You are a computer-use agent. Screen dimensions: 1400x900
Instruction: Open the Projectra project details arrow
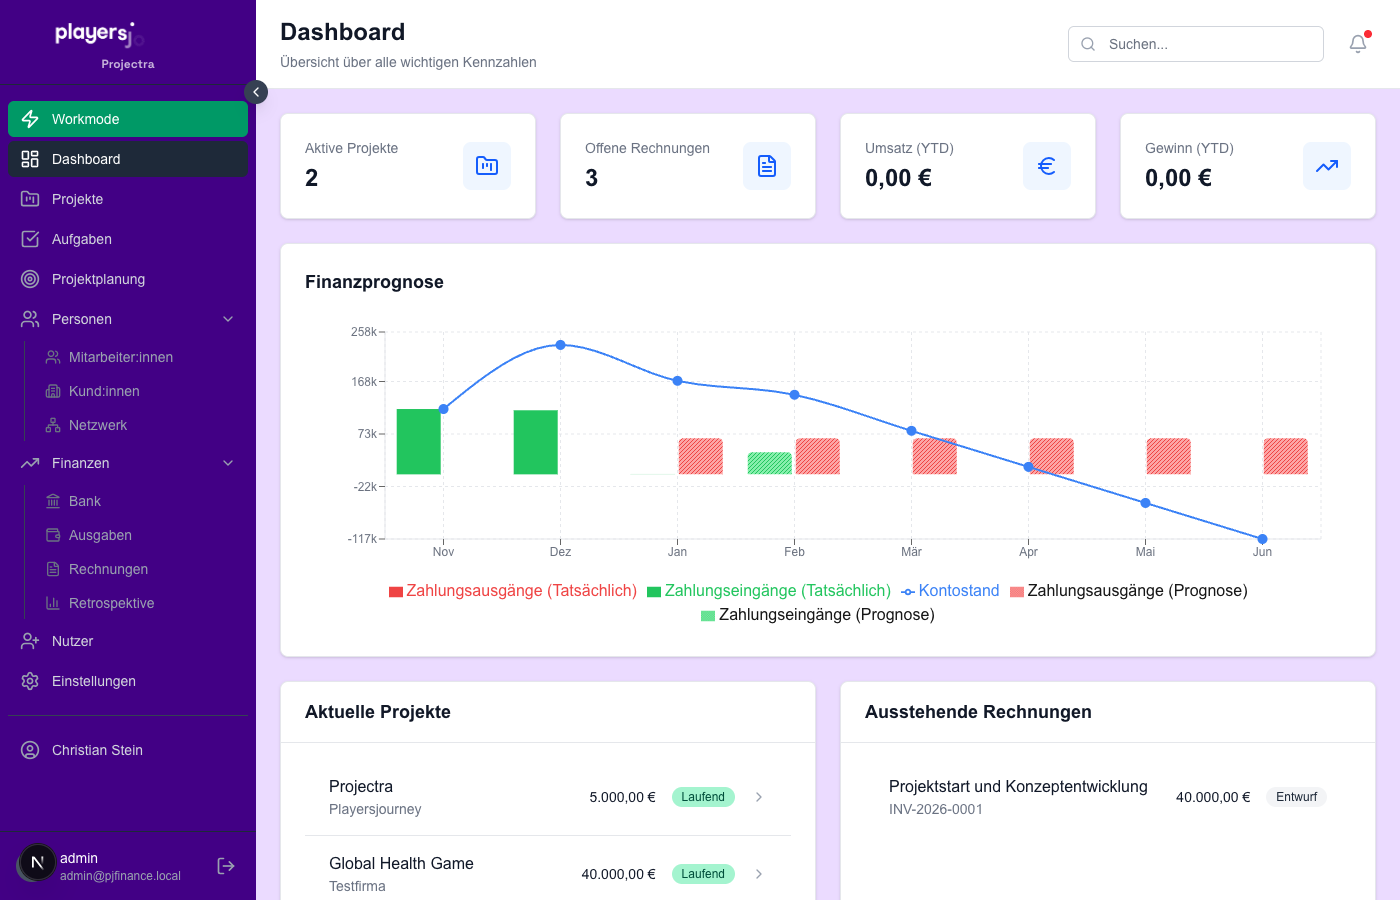[758, 797]
